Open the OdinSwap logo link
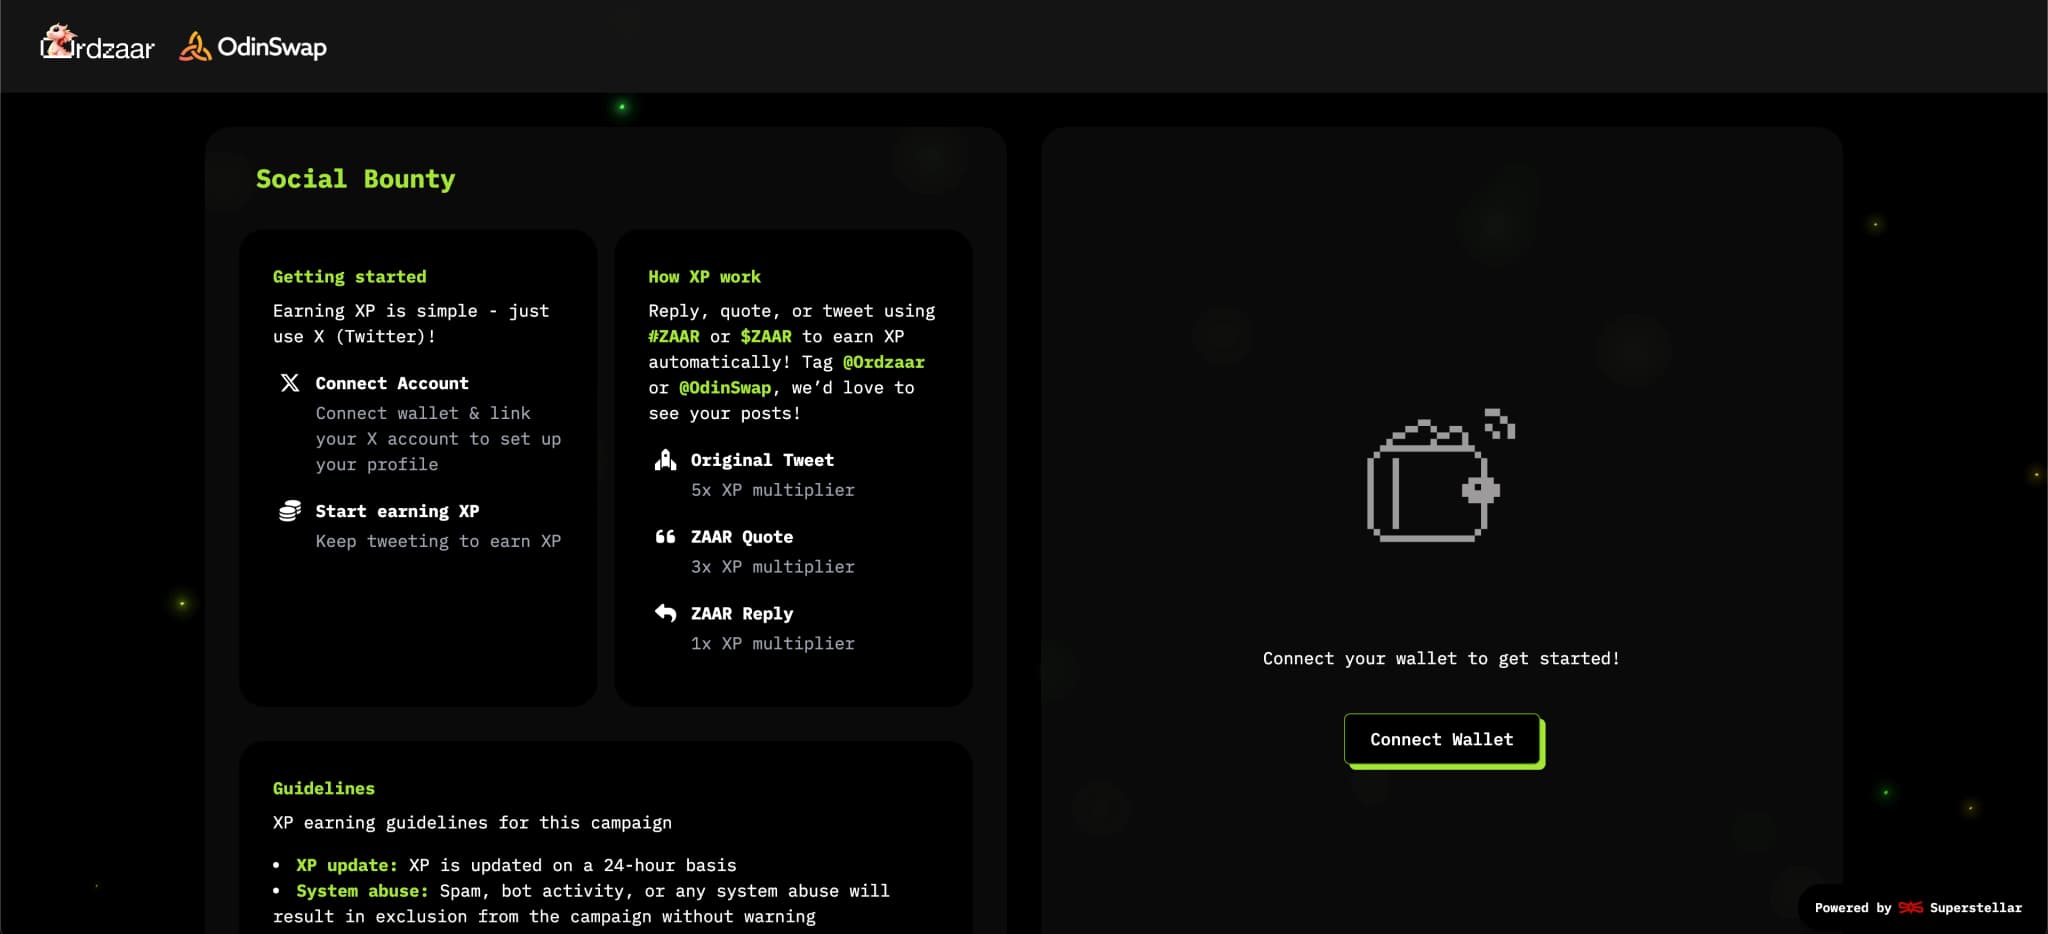 (253, 46)
